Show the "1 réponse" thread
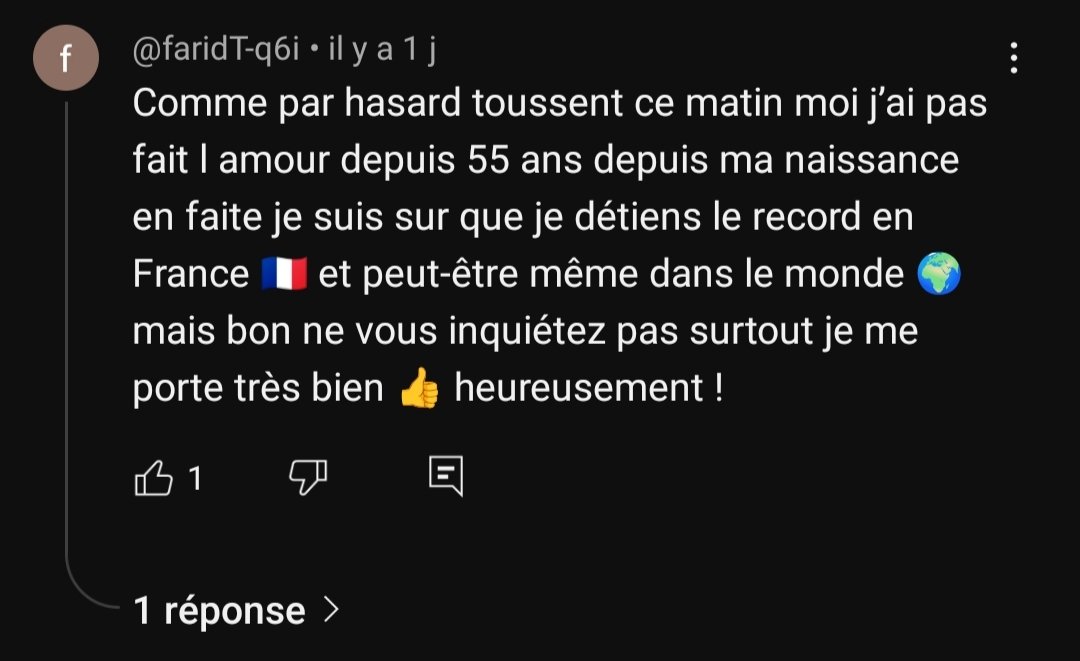 click(x=219, y=610)
